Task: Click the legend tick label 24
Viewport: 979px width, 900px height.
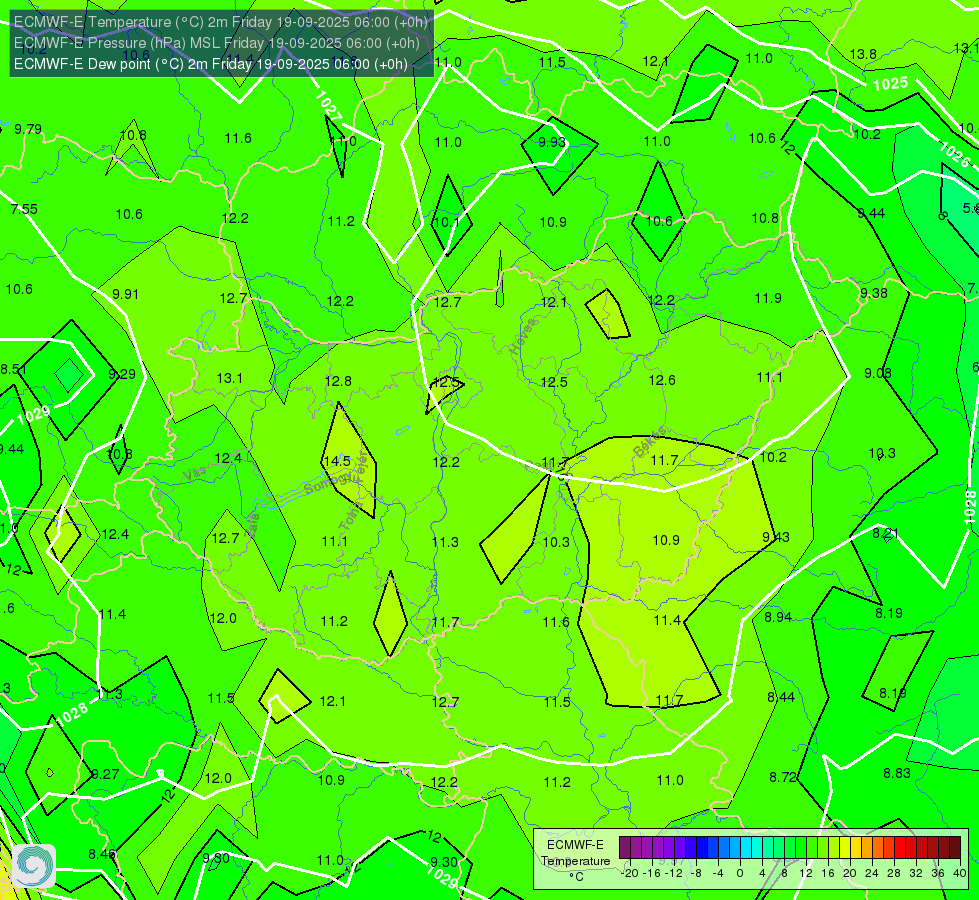Action: click(x=872, y=873)
